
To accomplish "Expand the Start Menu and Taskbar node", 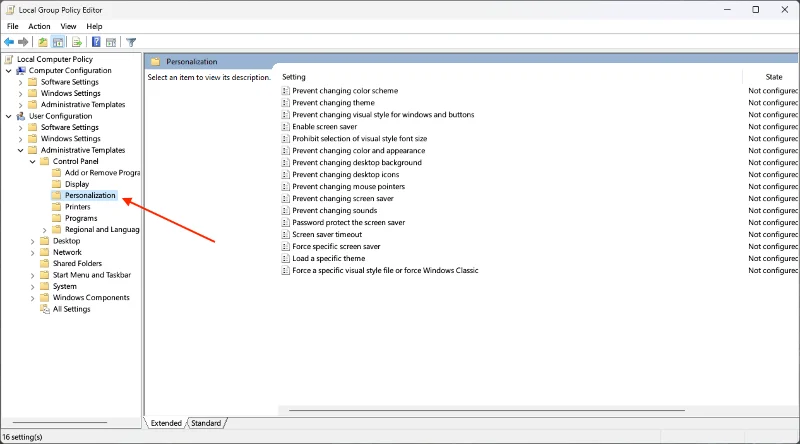I will [33, 275].
